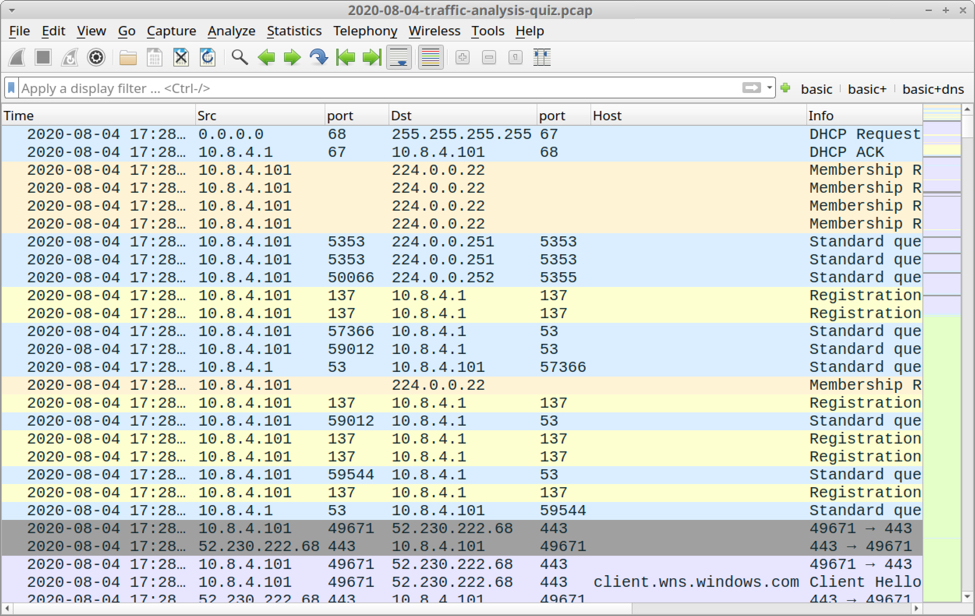This screenshot has width=975, height=616.
Task: Open the window menu arrow in title bar
Action: [x=11, y=10]
